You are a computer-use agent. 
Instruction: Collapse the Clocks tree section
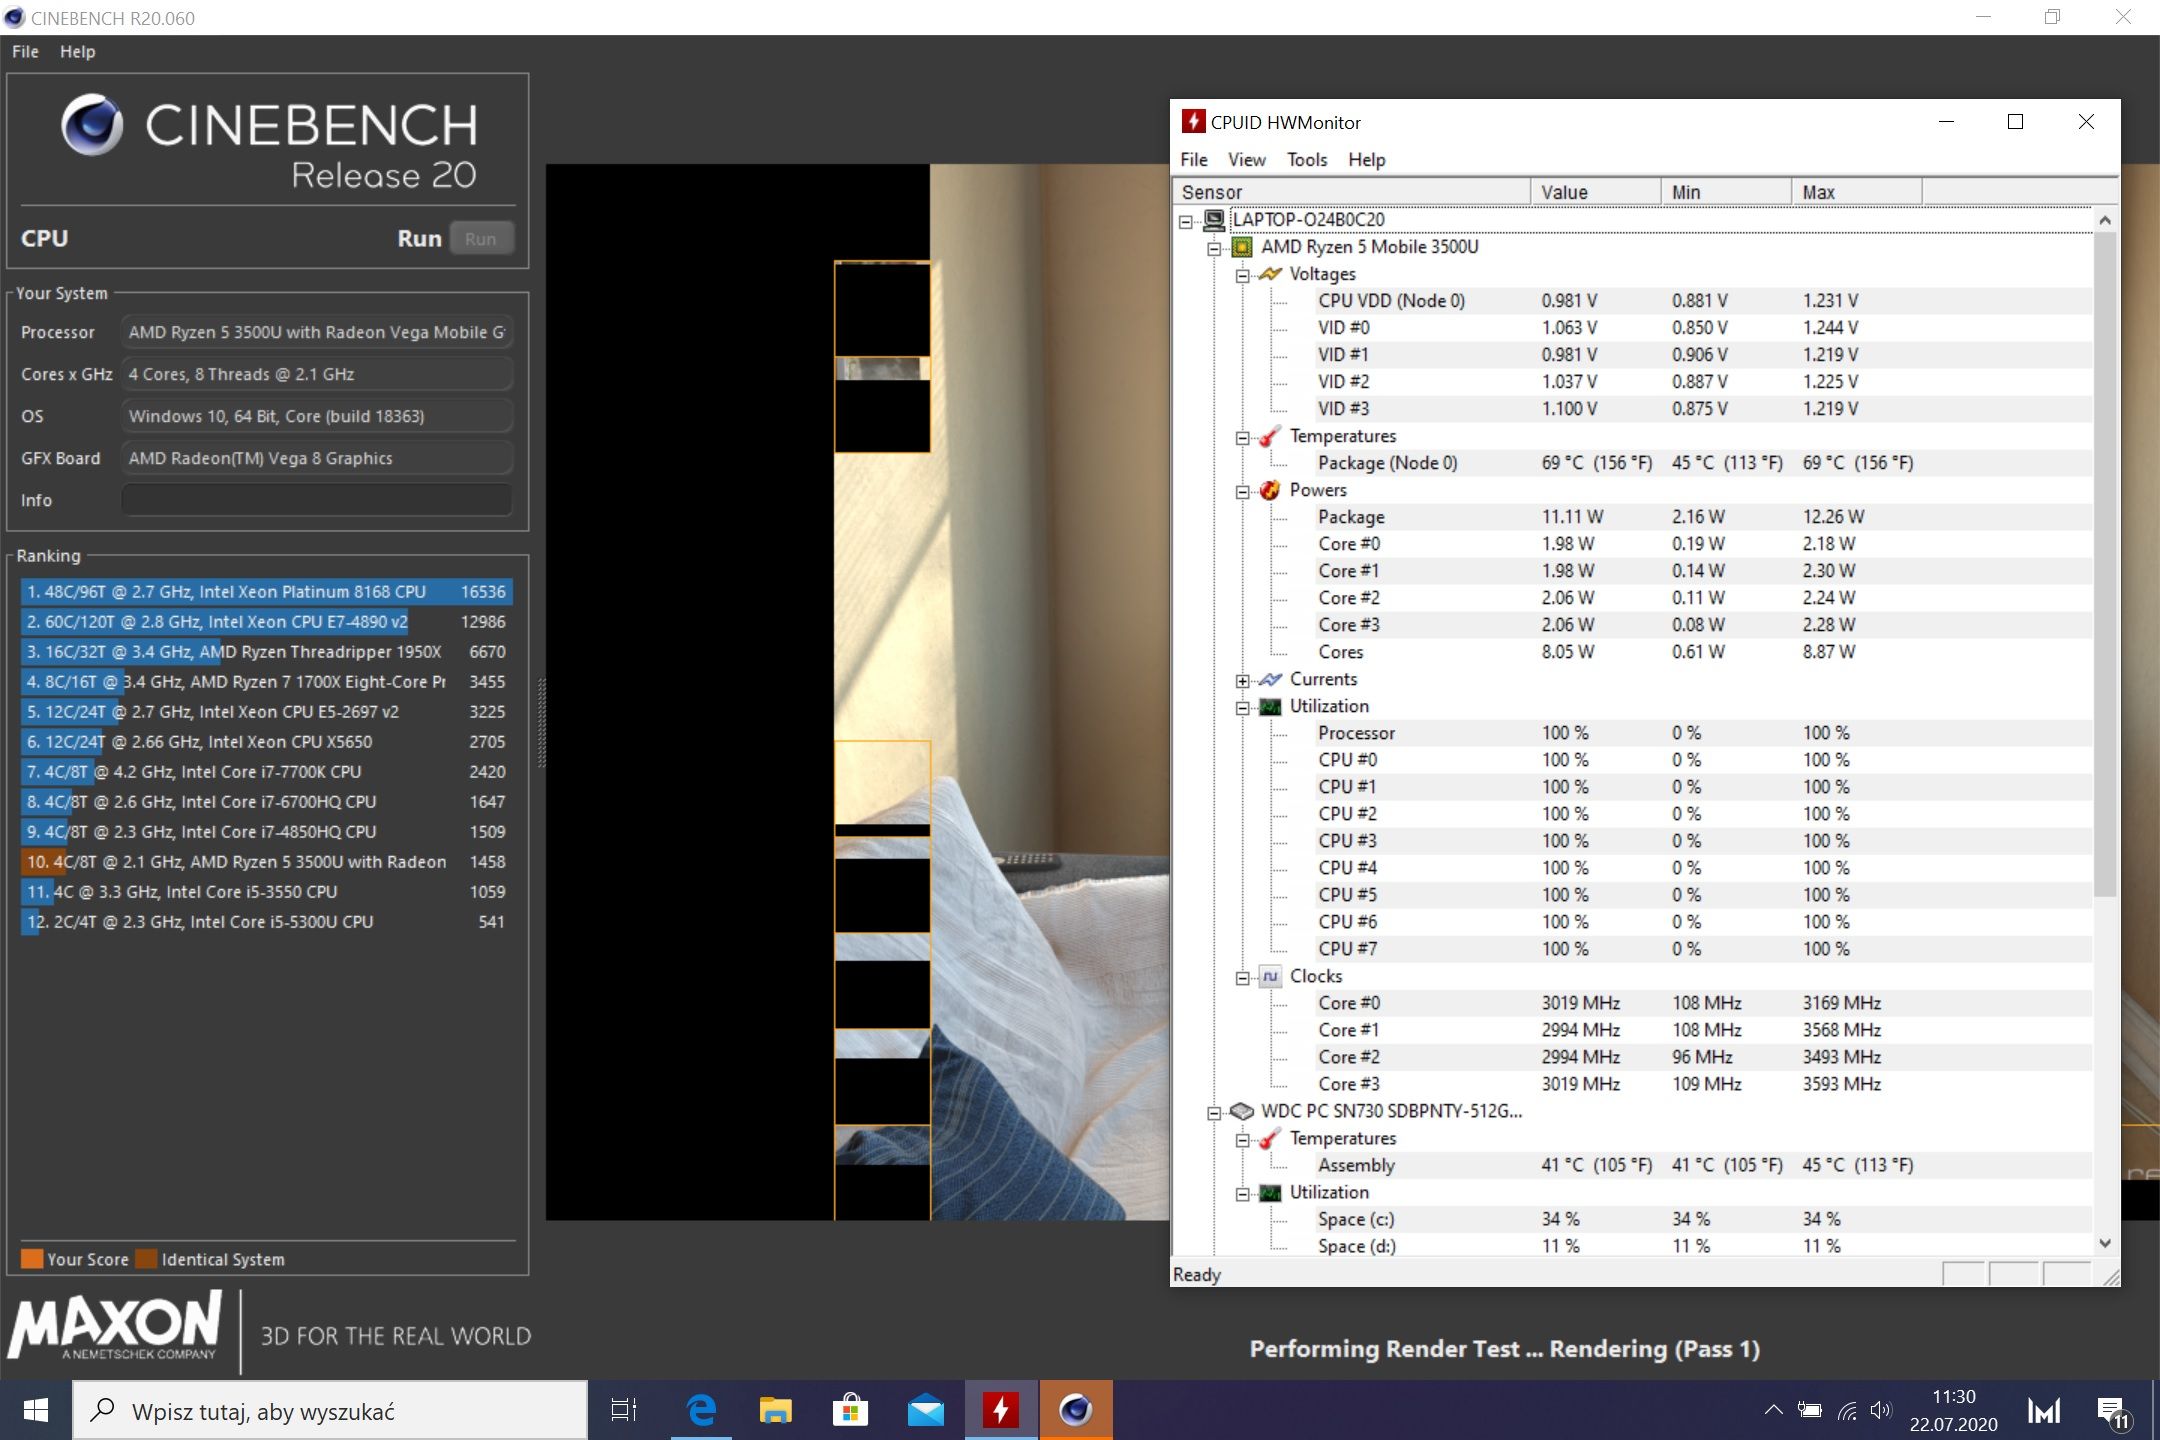1242,978
